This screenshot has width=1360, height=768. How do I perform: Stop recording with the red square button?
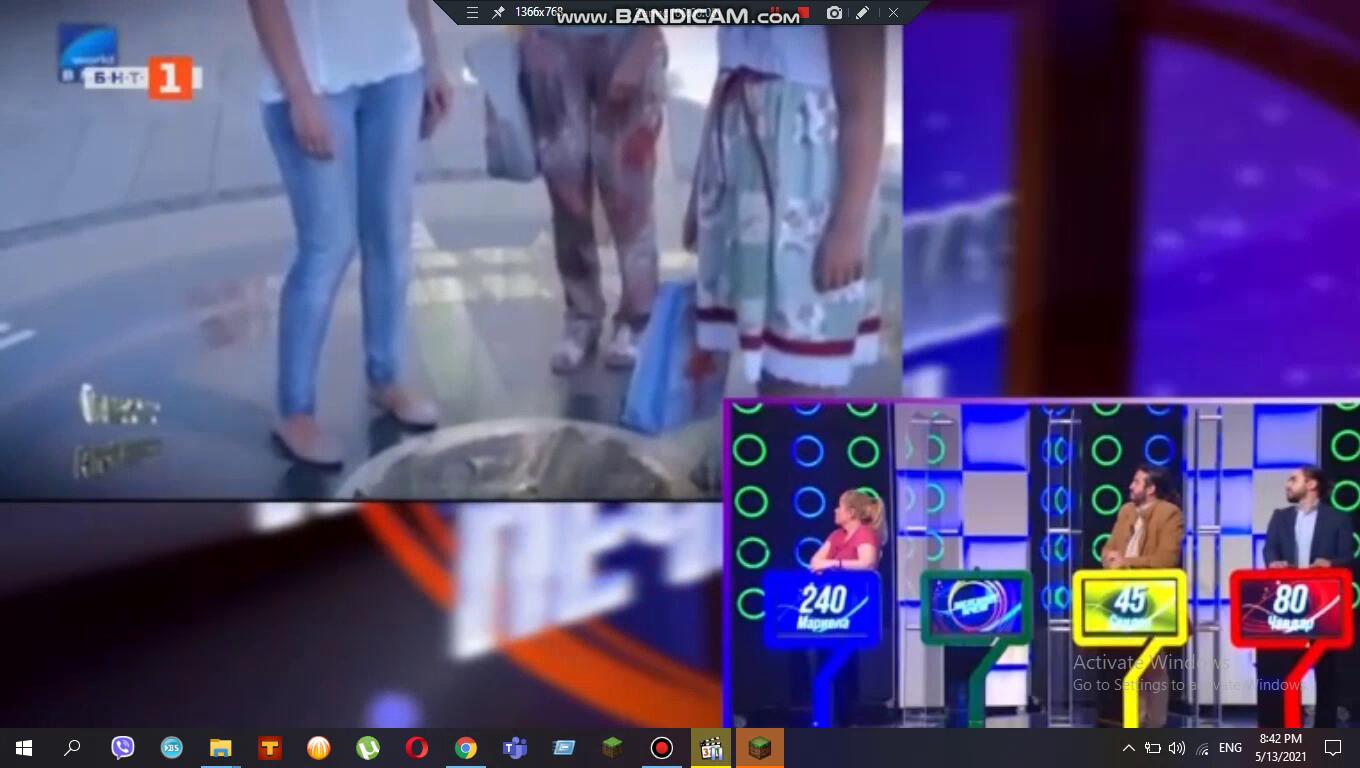803,13
